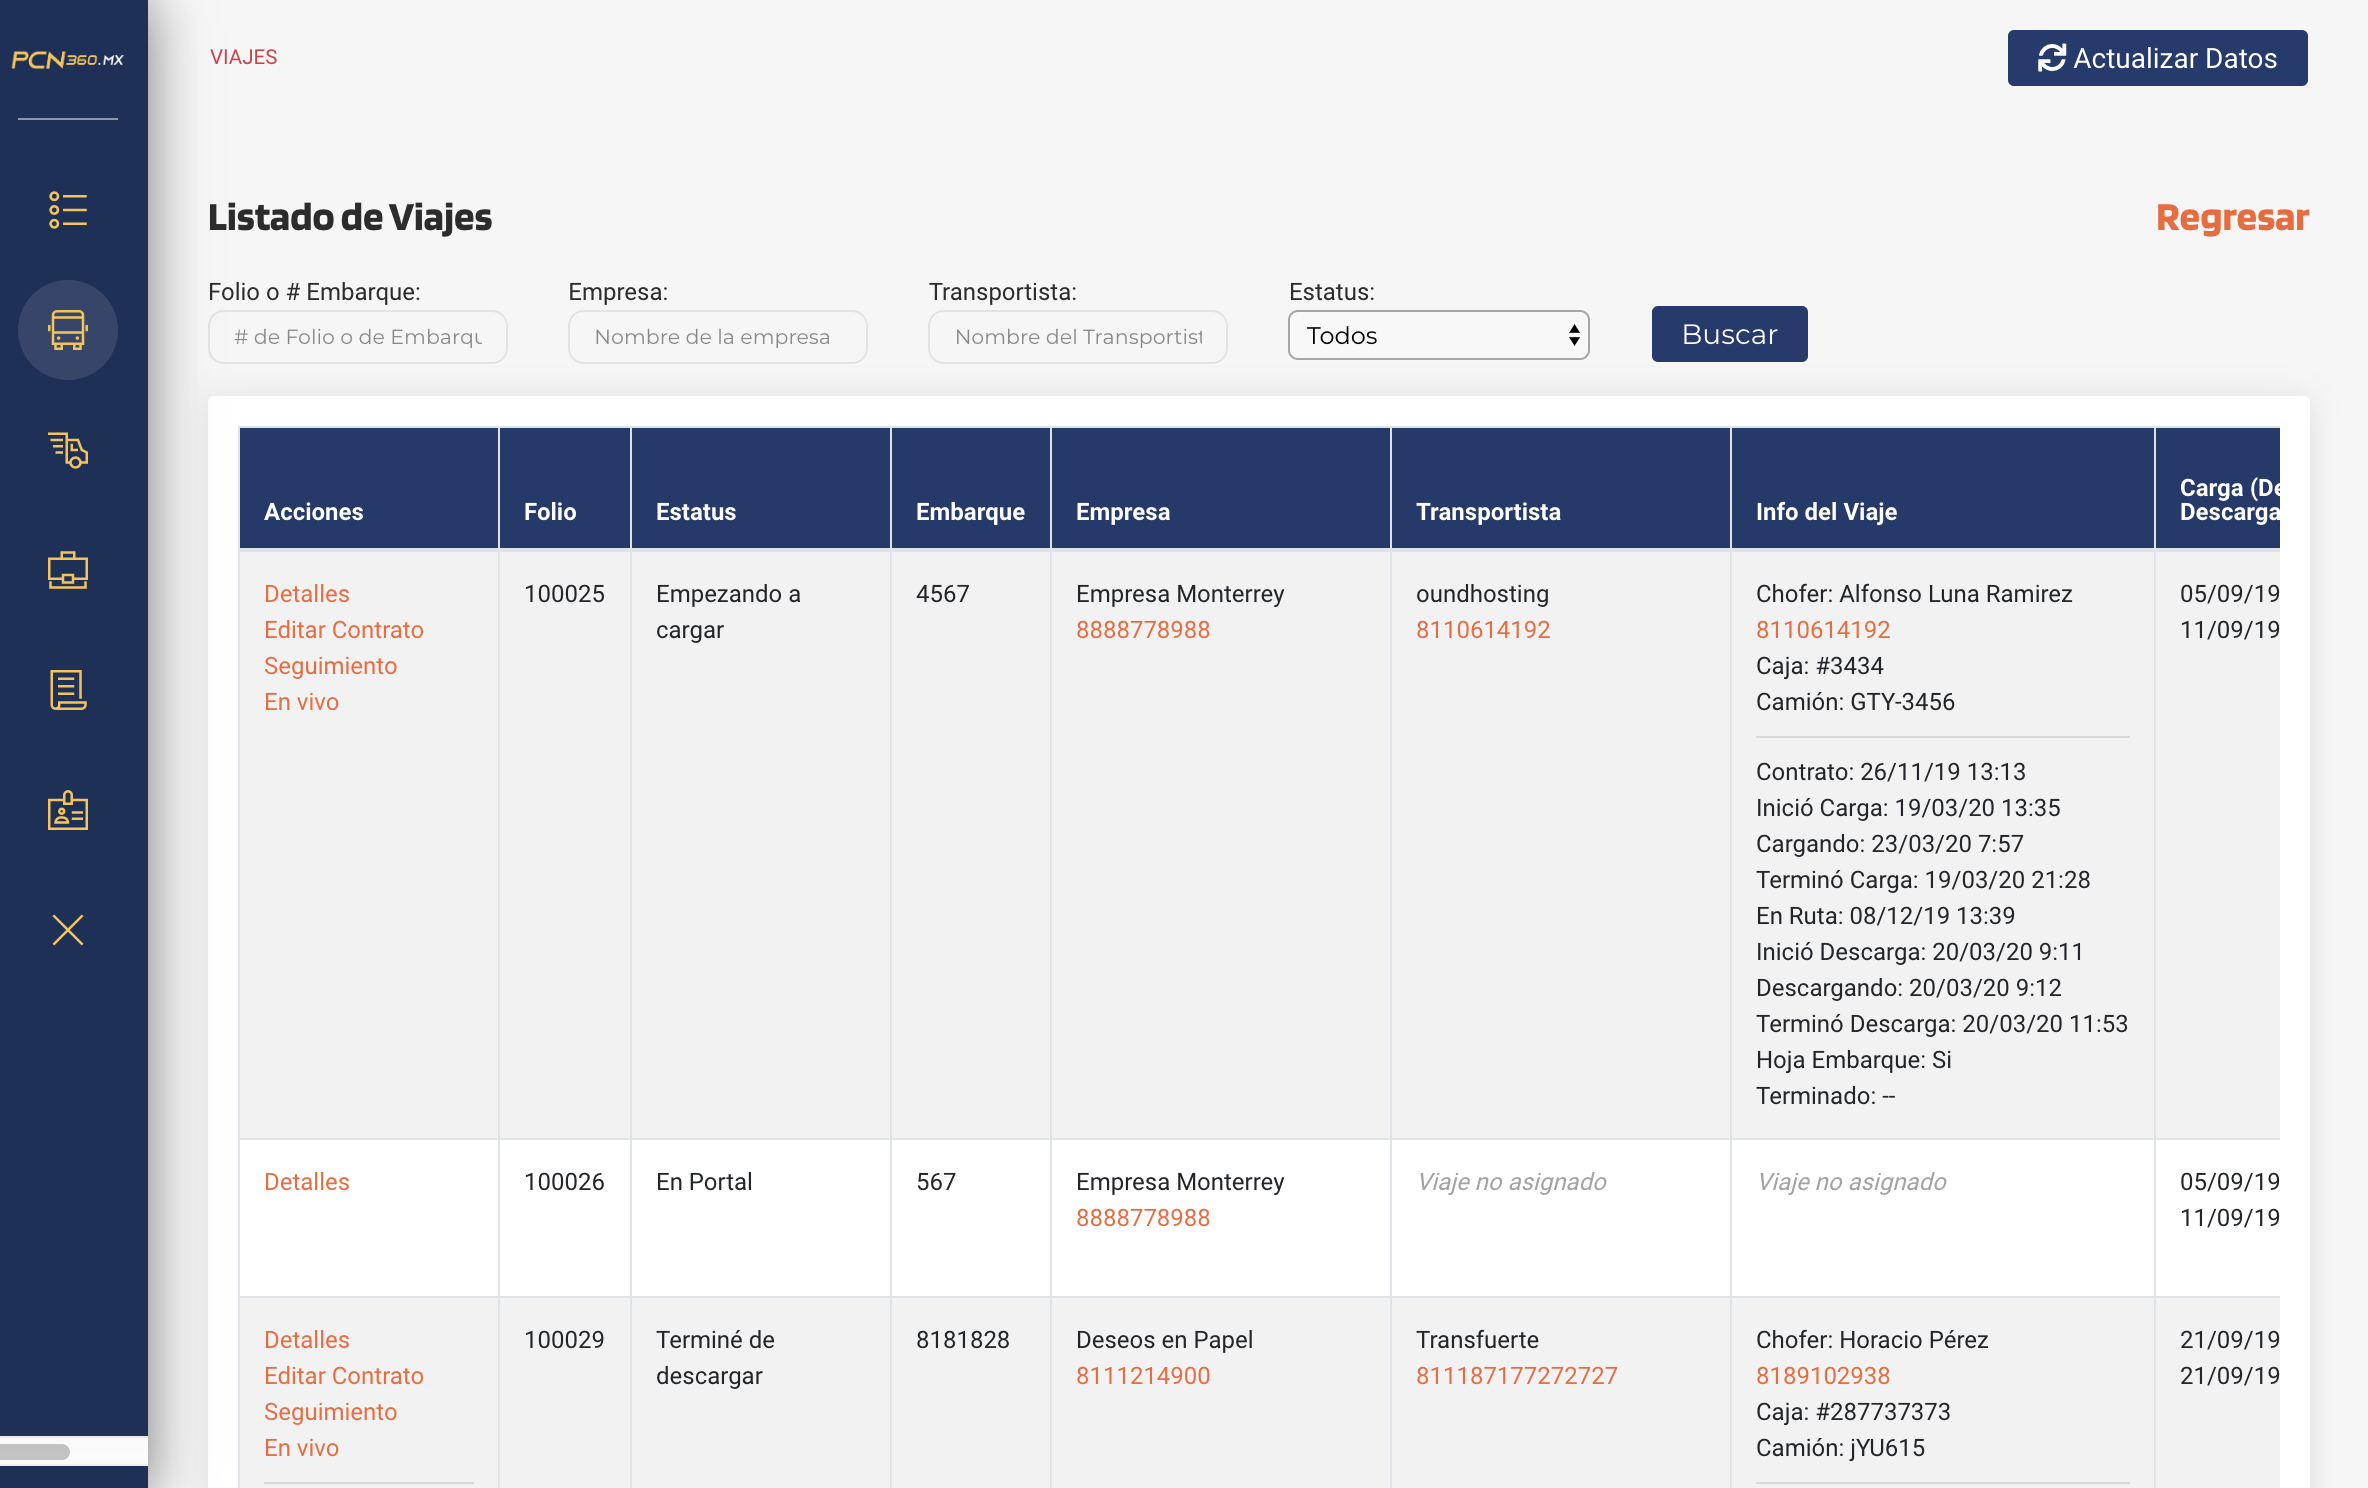This screenshot has width=2368, height=1488.
Task: Click the briefcase icon in the sidebar
Action: [68, 570]
